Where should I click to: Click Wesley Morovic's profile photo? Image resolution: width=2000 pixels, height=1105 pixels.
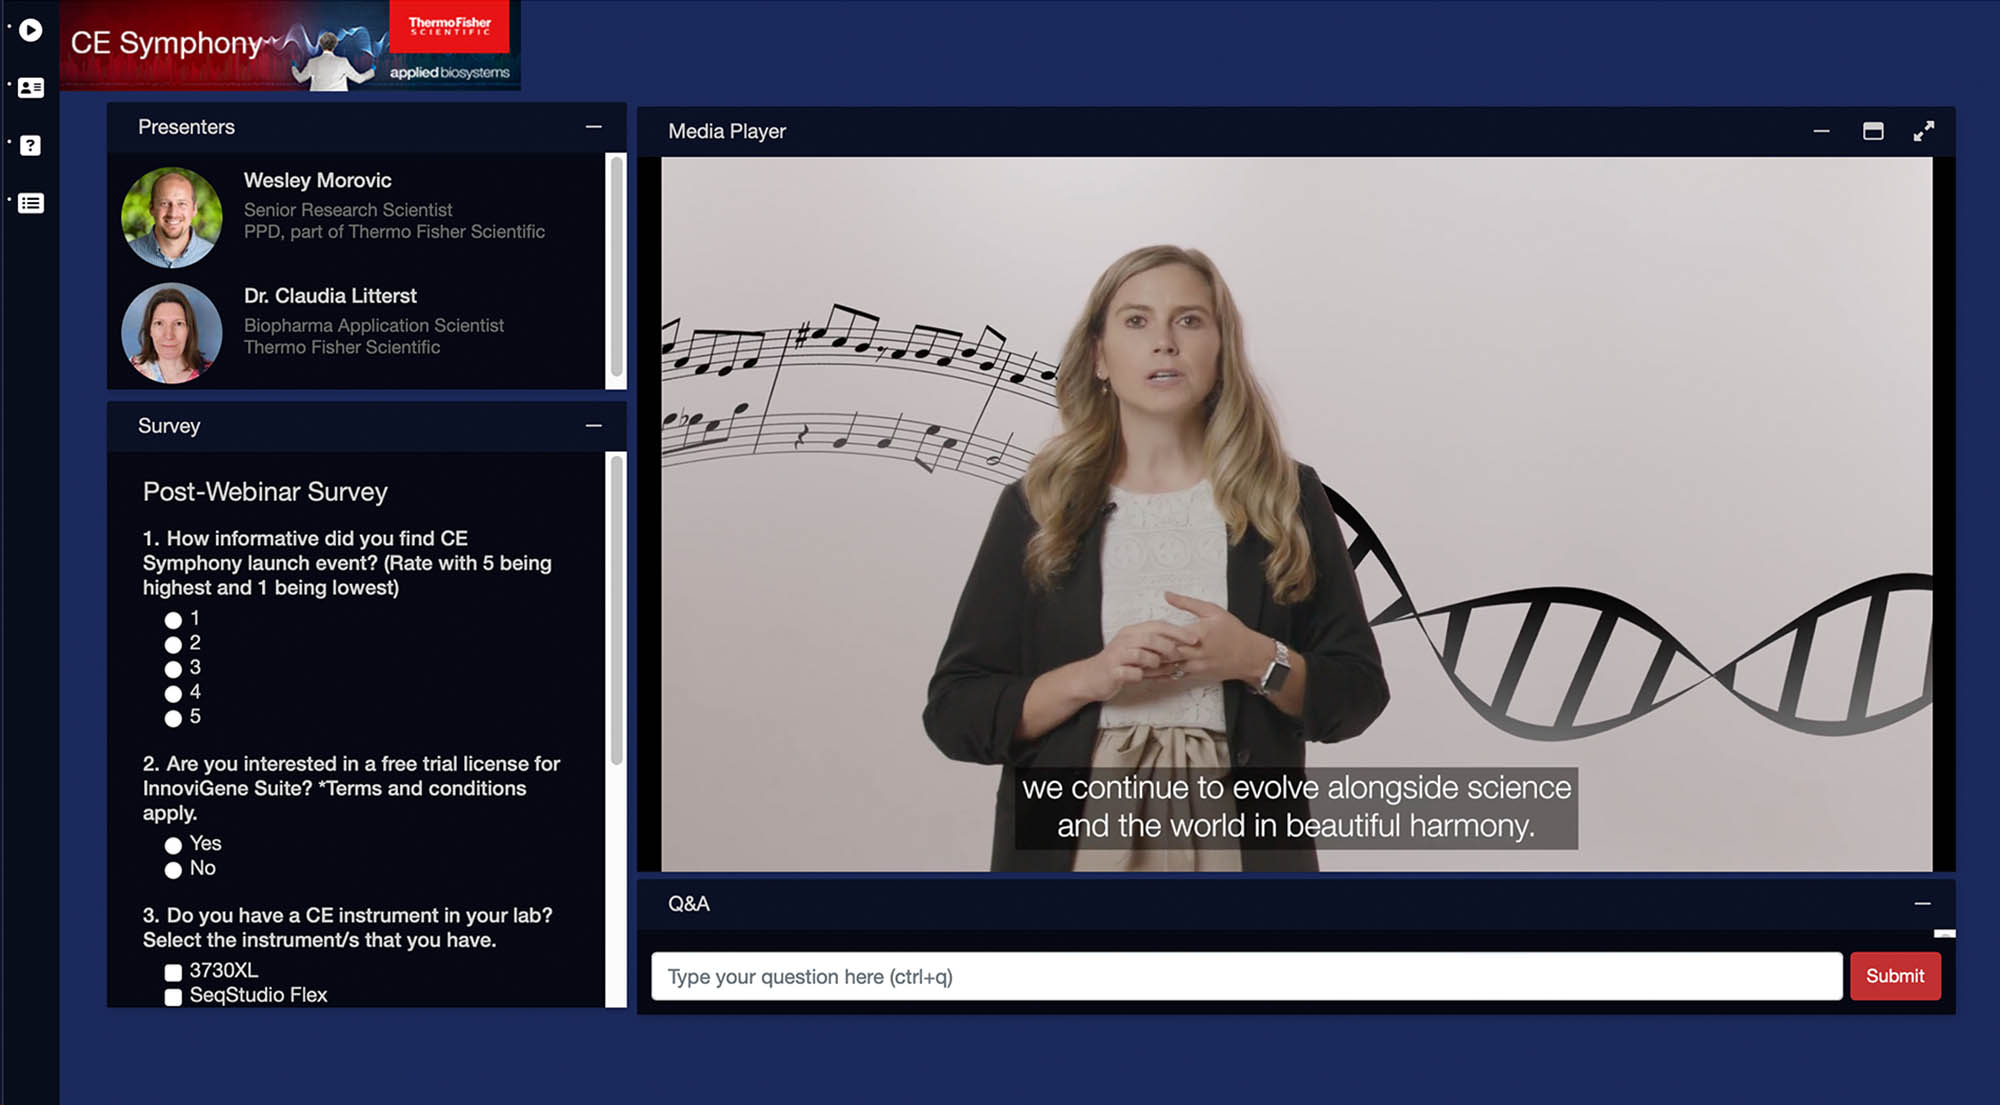click(172, 217)
